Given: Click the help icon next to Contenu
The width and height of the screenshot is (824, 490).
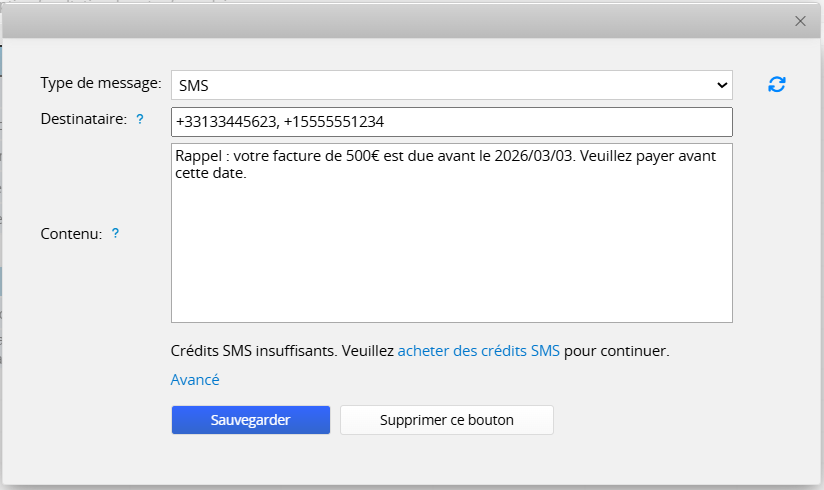Looking at the screenshot, I should 115,233.
